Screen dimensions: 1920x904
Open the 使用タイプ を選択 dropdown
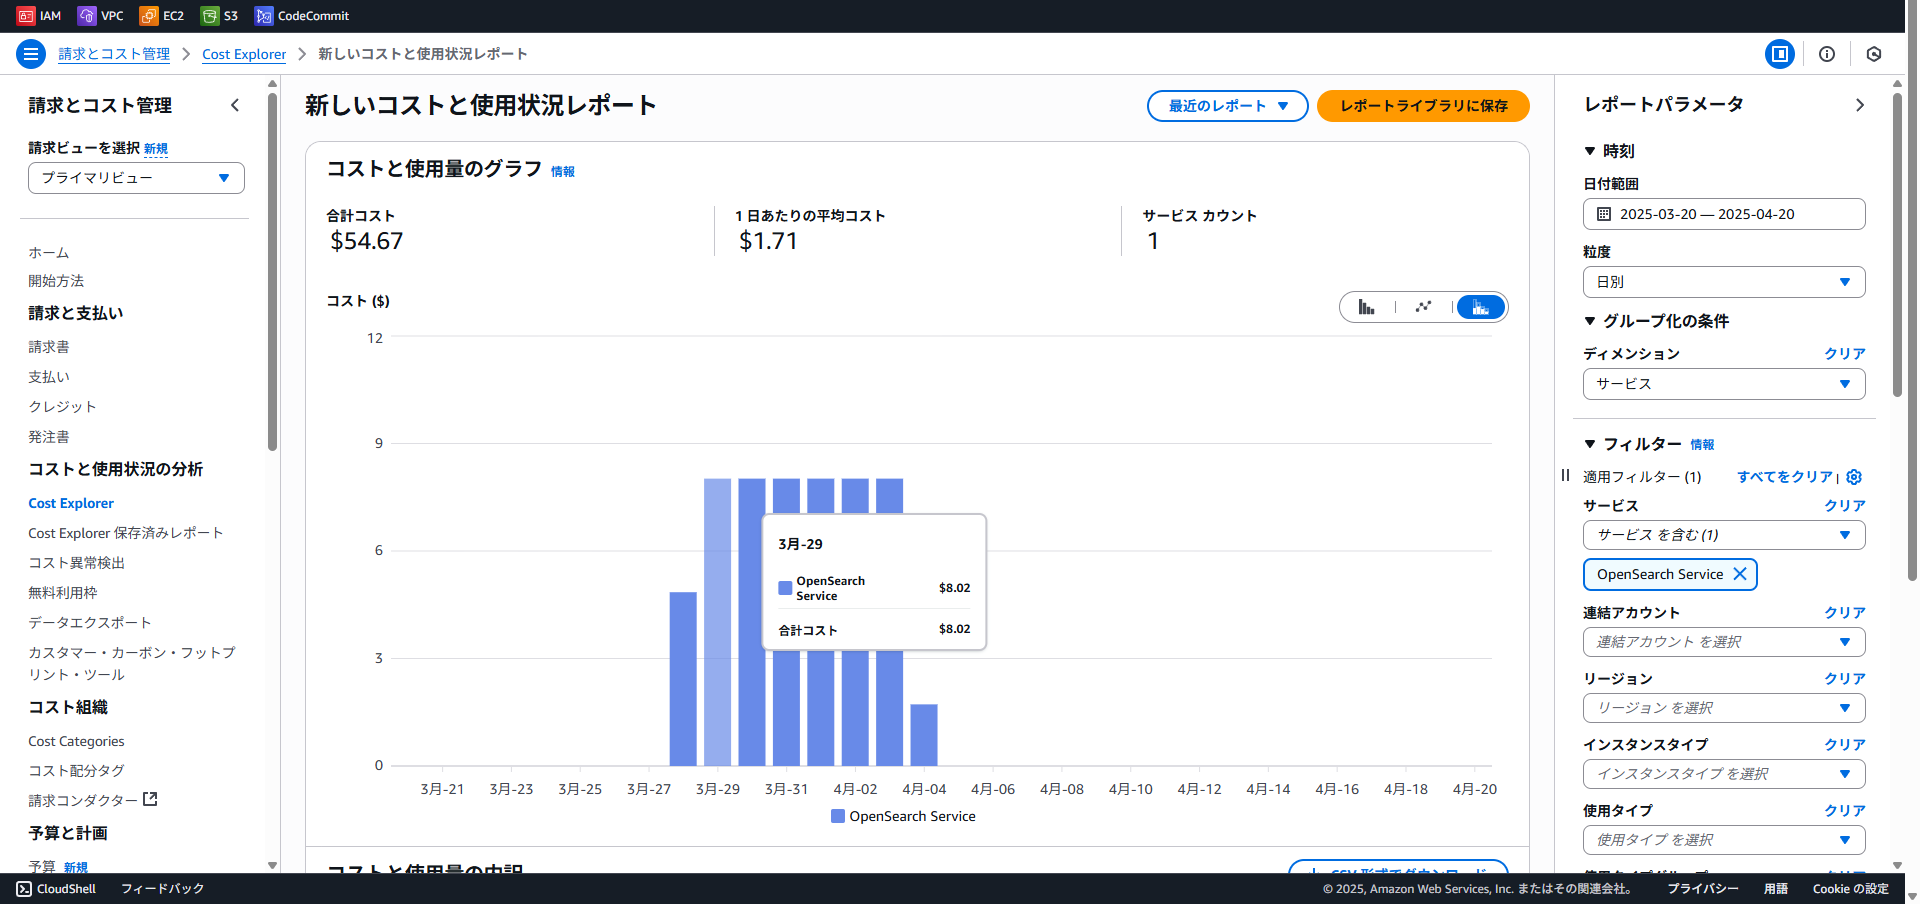(x=1724, y=840)
